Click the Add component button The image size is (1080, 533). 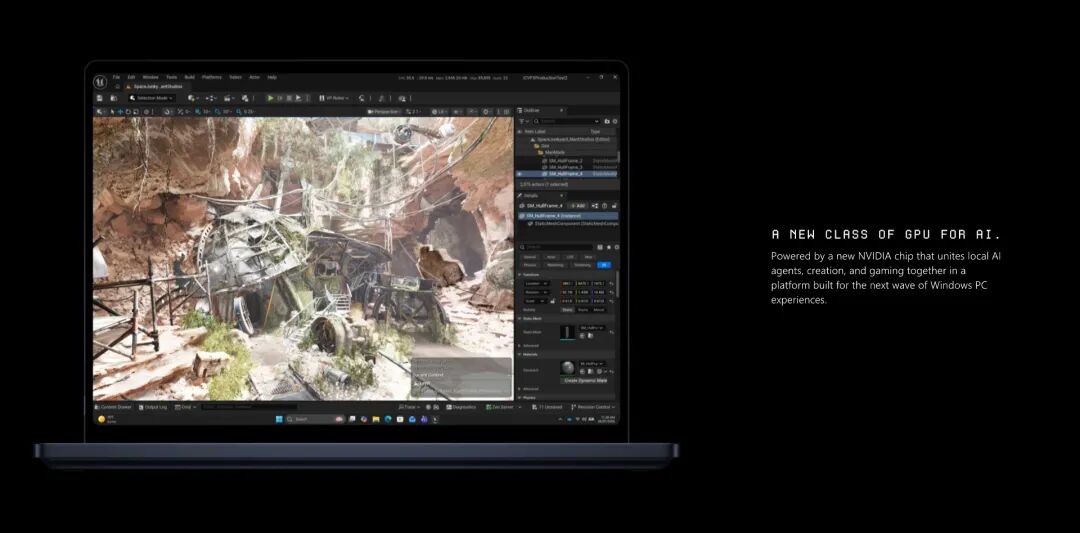578,205
